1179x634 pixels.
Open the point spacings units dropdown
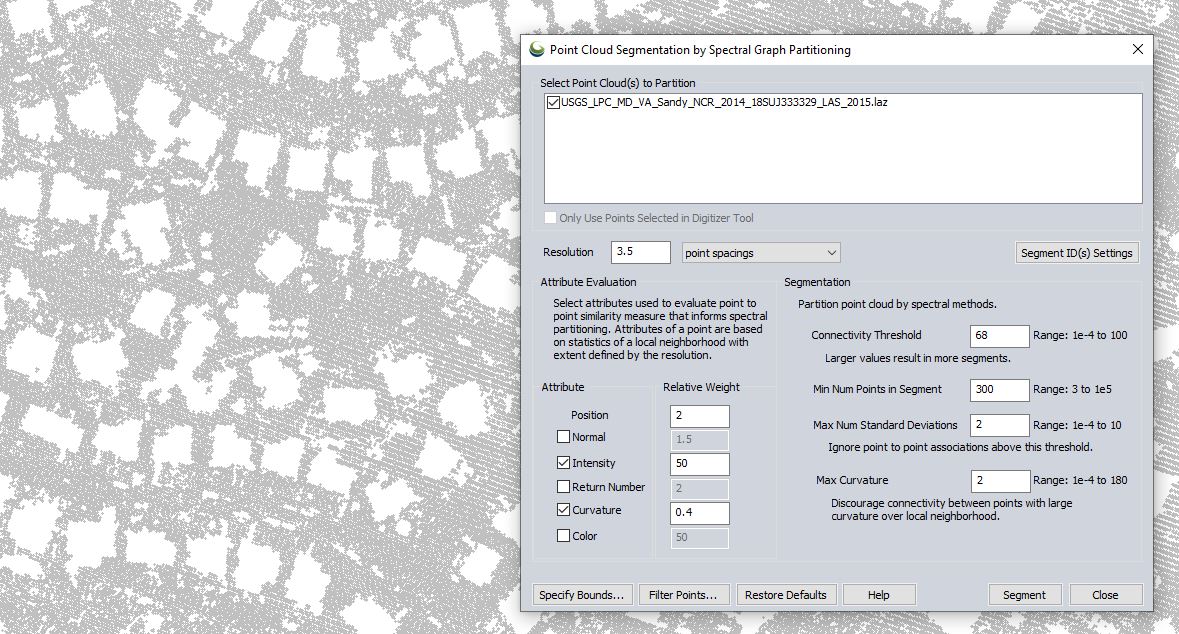point(761,253)
